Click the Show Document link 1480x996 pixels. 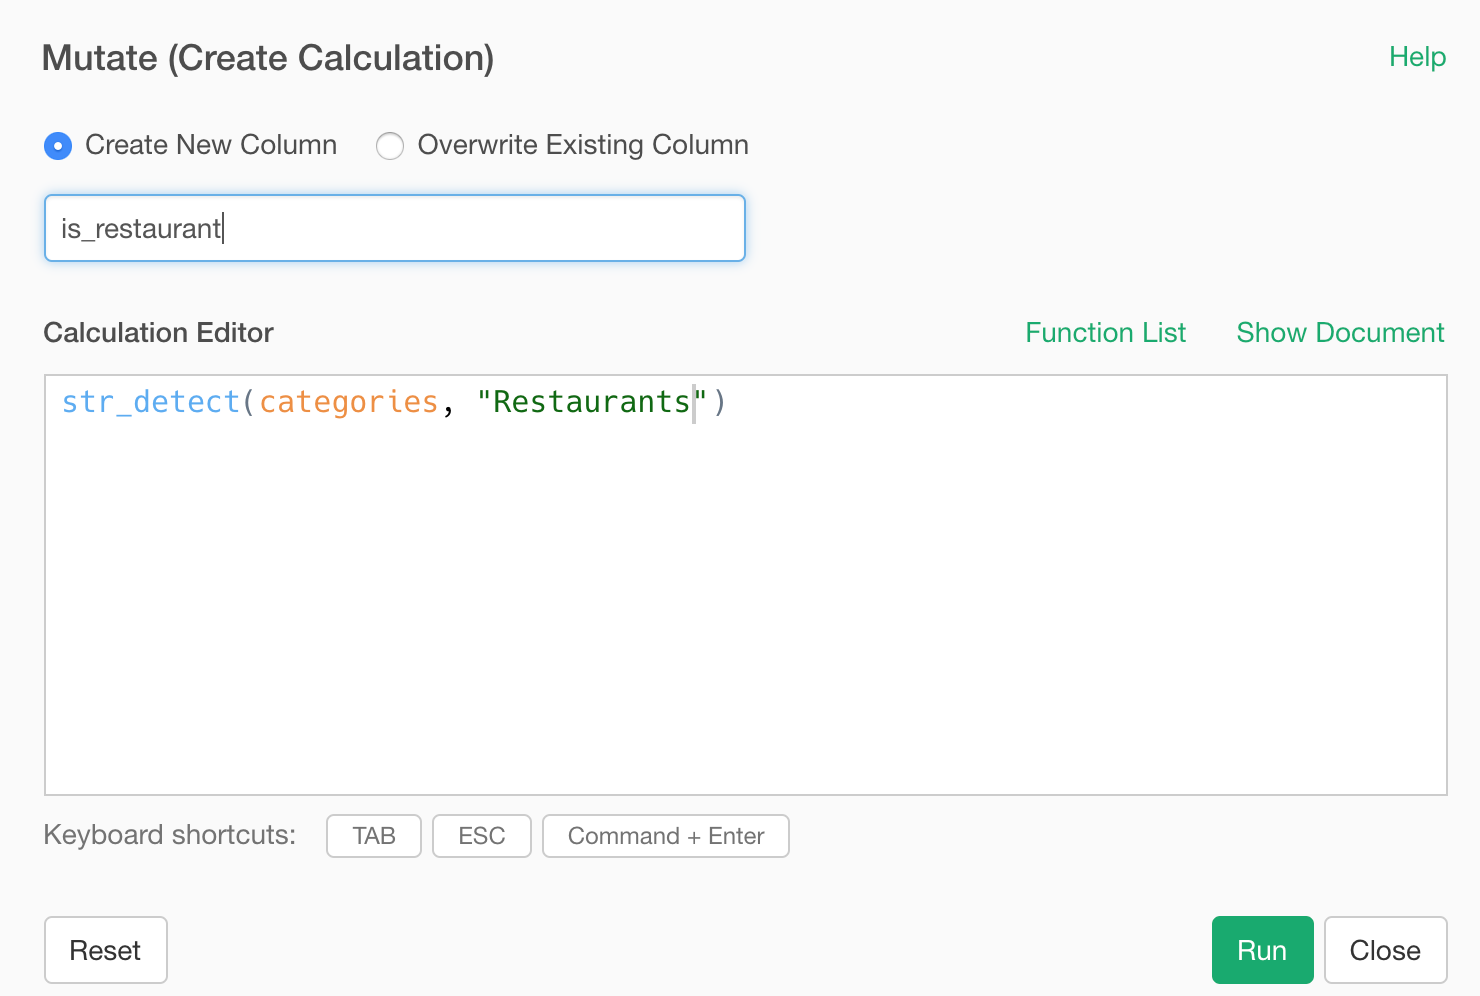click(x=1340, y=333)
